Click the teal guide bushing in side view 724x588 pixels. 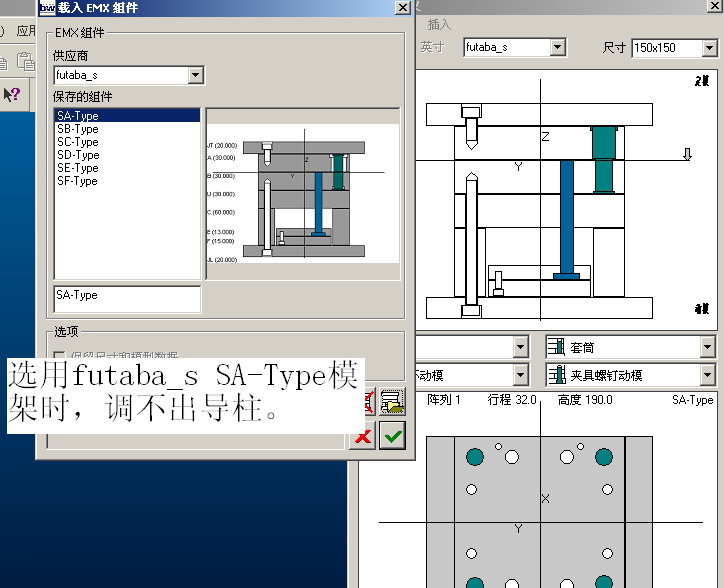(x=604, y=159)
